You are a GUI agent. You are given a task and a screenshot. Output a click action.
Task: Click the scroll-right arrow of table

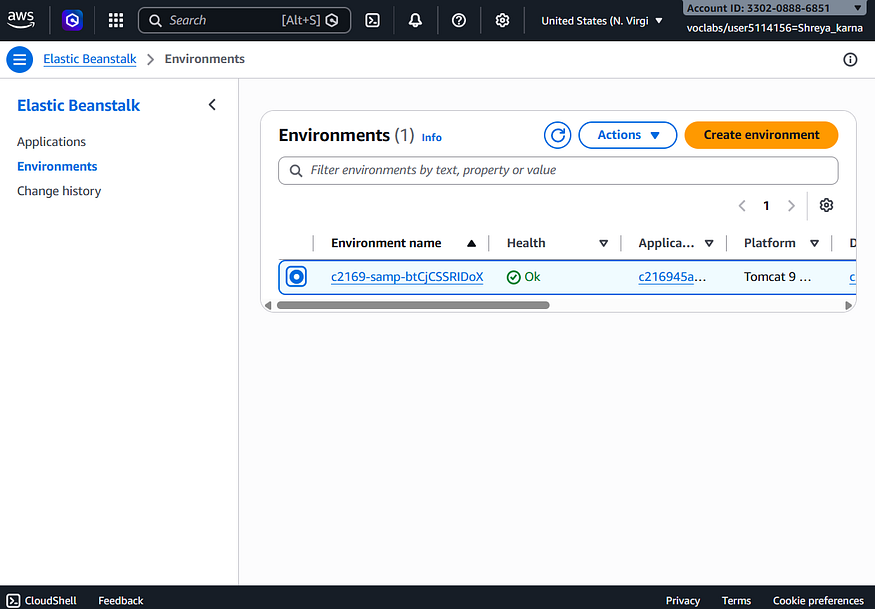pos(848,305)
